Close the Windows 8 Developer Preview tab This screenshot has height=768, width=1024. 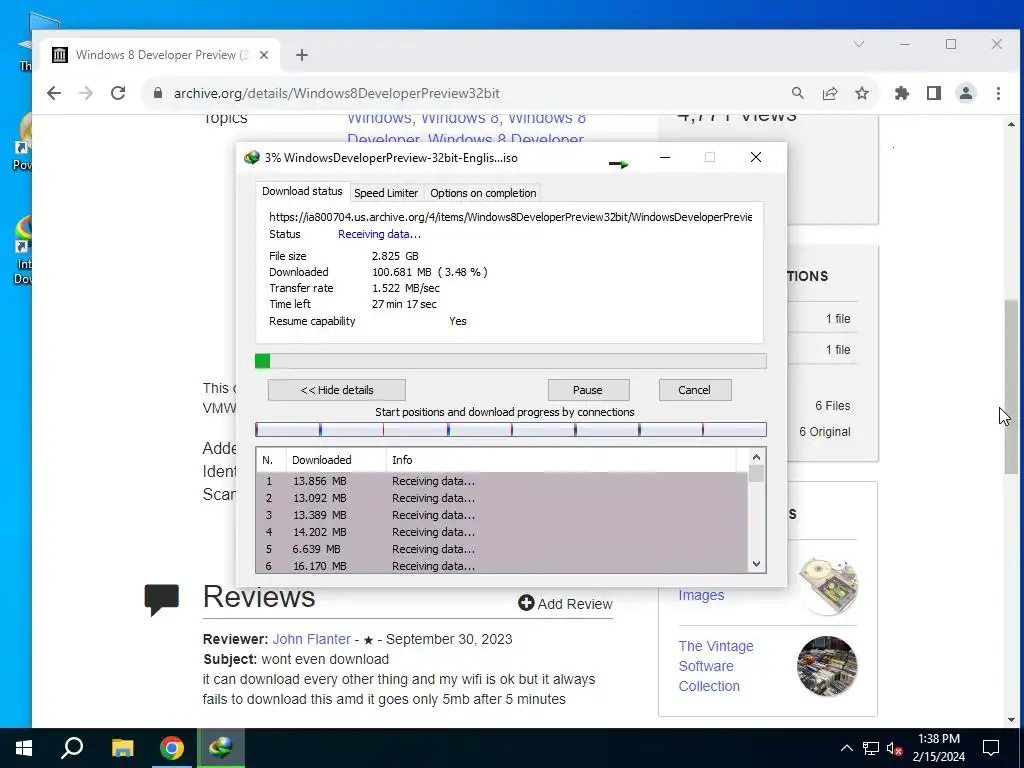tap(264, 55)
